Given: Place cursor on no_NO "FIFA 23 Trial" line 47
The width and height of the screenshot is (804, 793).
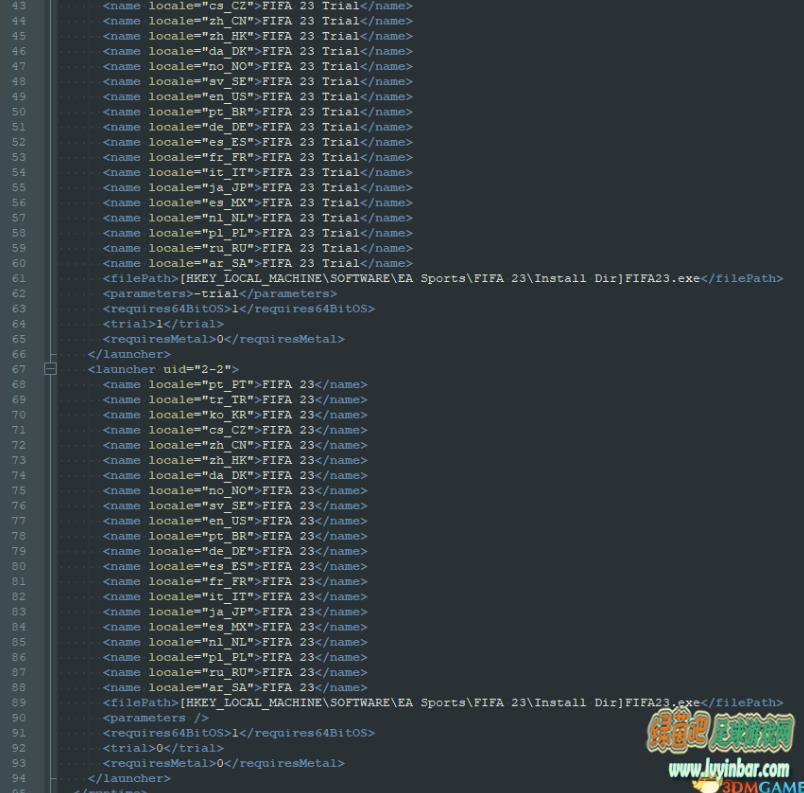Looking at the screenshot, I should click(258, 67).
